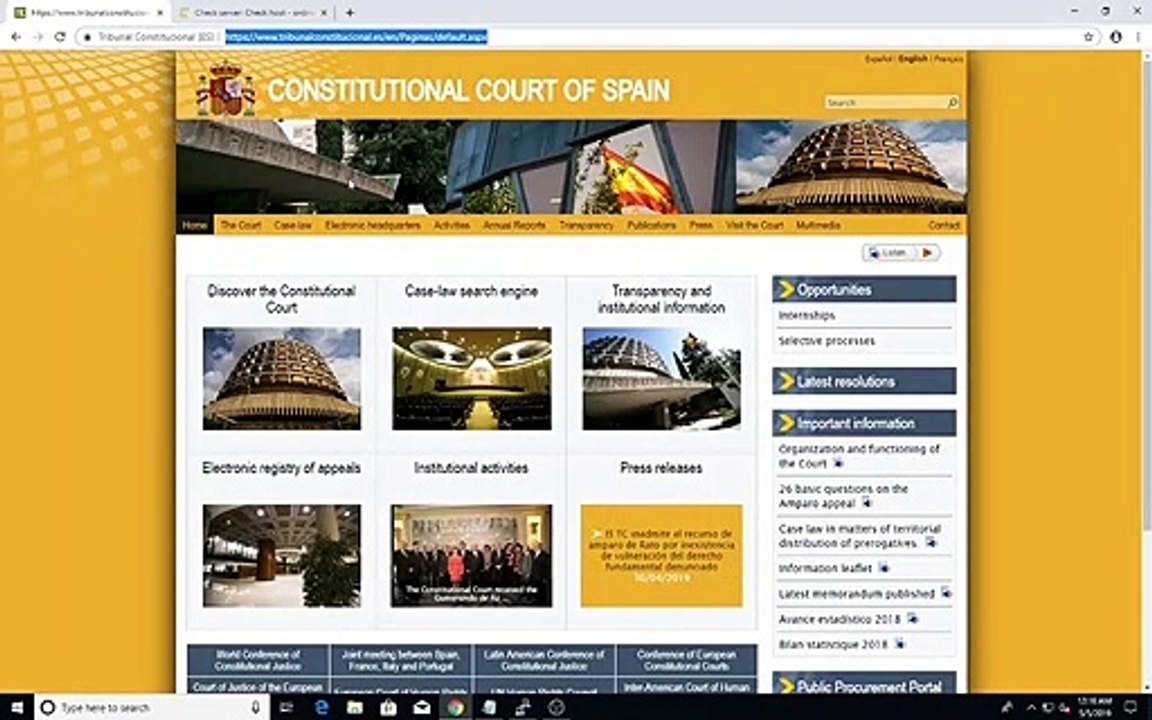Open 26 basic questions on Amparo appeal
Screen dimensions: 1152x720
[843, 496]
